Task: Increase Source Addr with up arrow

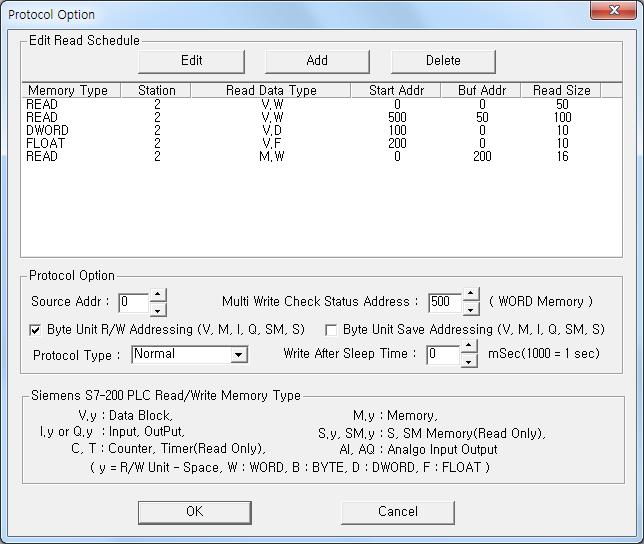Action: 158,296
